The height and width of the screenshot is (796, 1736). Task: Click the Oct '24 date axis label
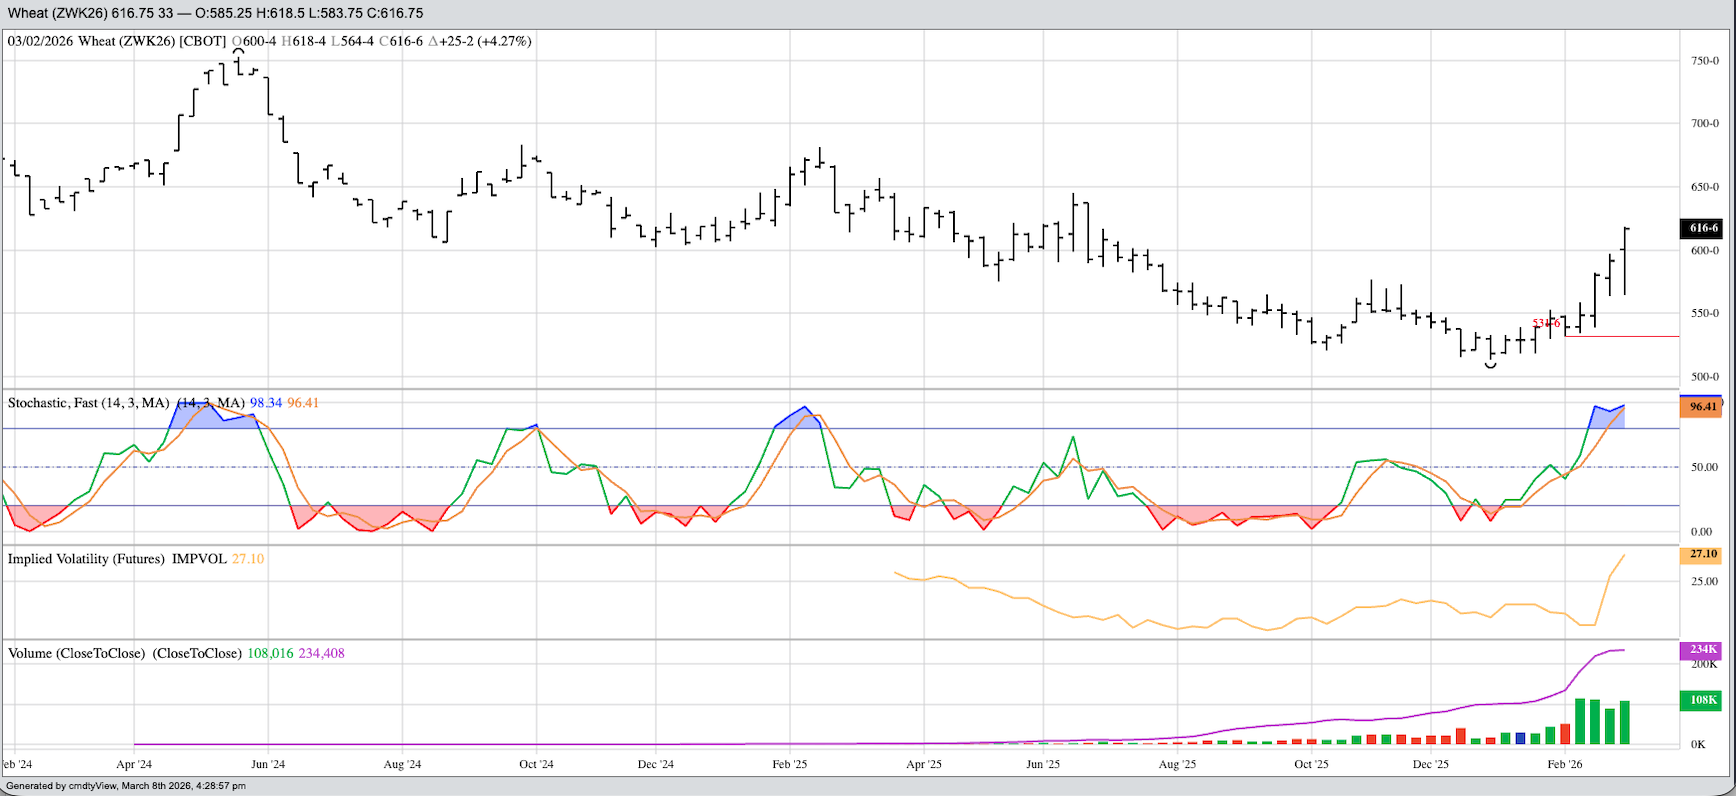click(536, 764)
